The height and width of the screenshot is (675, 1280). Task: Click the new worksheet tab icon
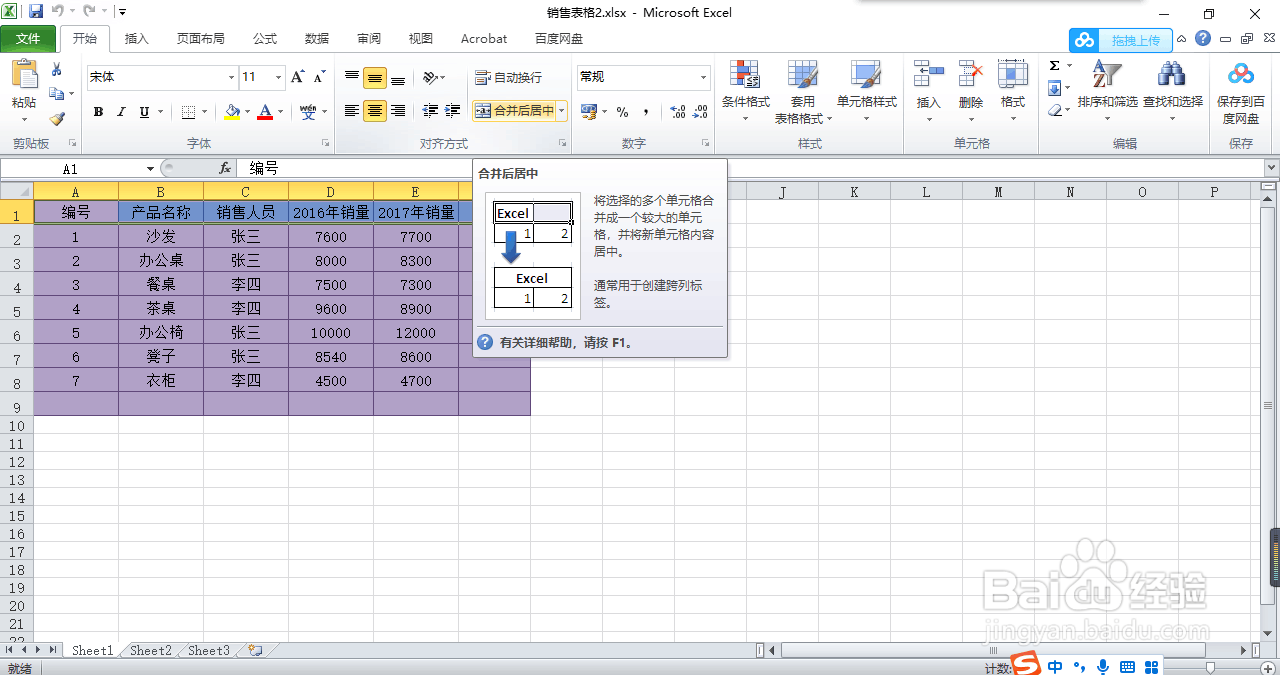pyautogui.click(x=255, y=650)
